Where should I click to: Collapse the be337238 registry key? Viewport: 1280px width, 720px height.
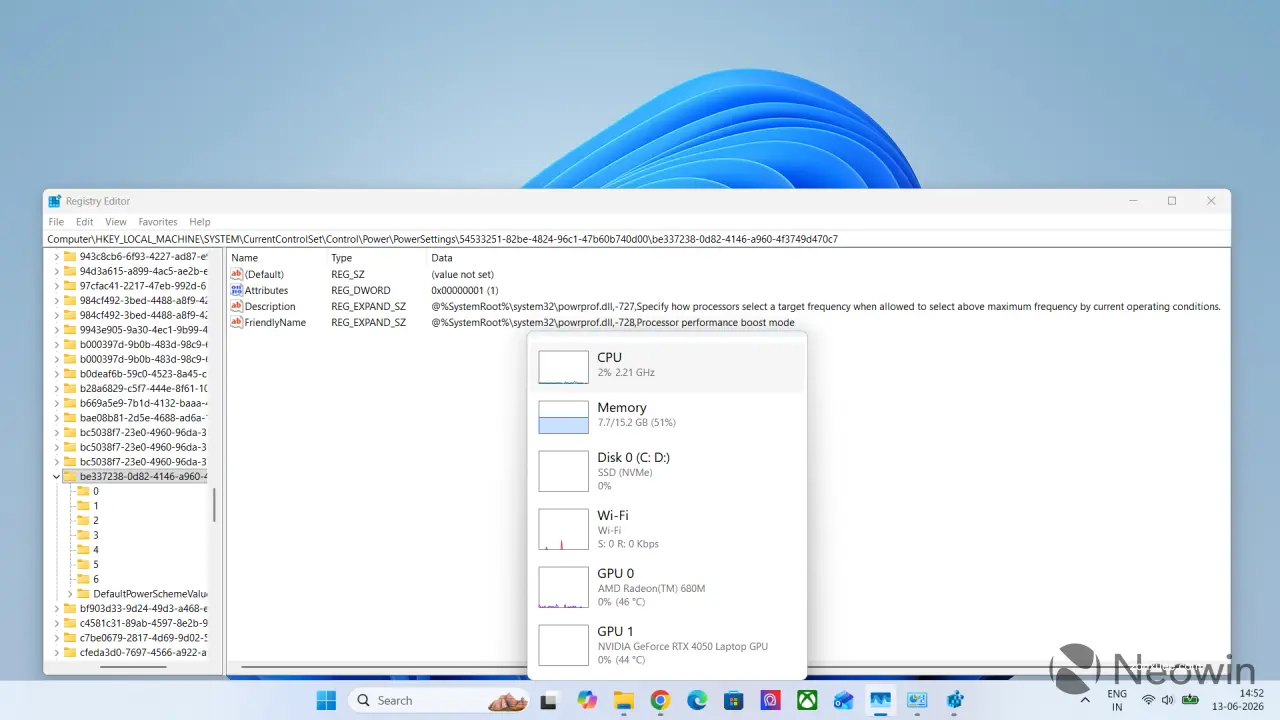[x=57, y=476]
